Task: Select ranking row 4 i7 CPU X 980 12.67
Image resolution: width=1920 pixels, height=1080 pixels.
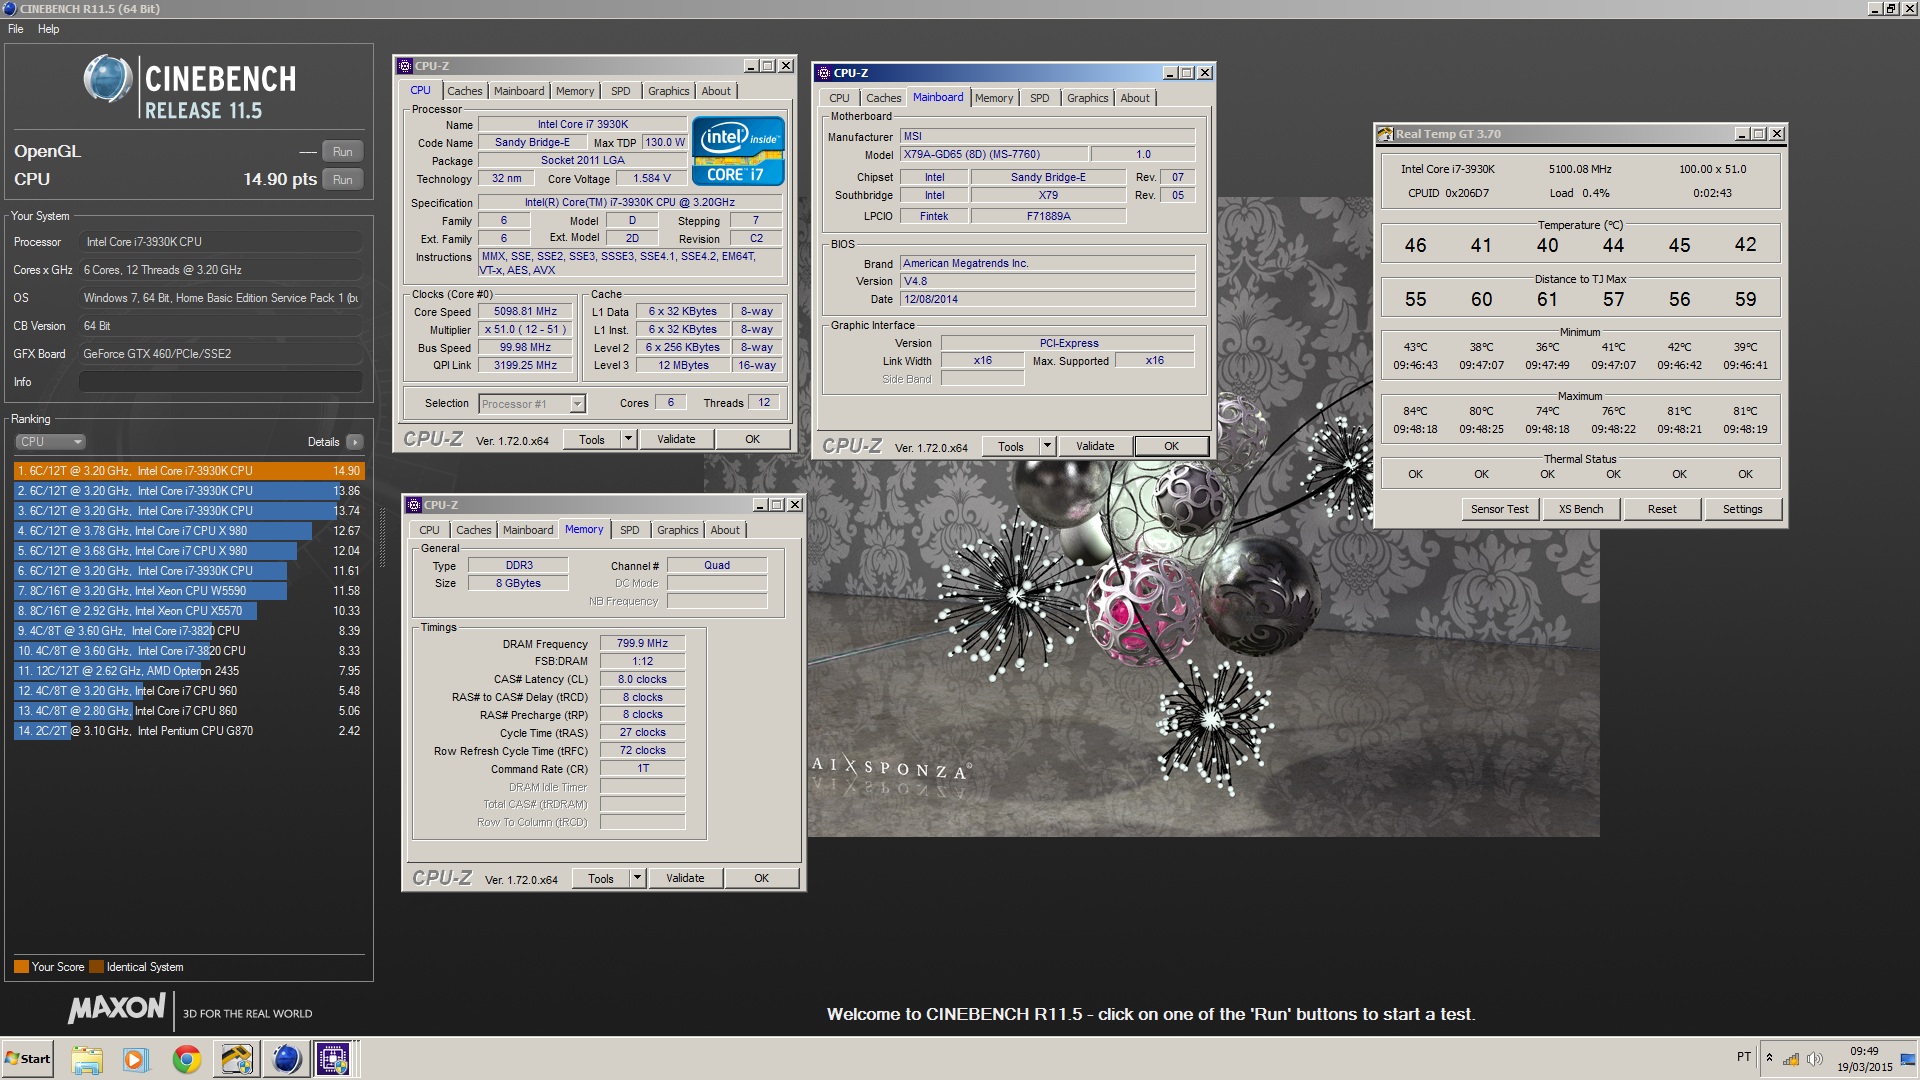Action: pyautogui.click(x=189, y=531)
